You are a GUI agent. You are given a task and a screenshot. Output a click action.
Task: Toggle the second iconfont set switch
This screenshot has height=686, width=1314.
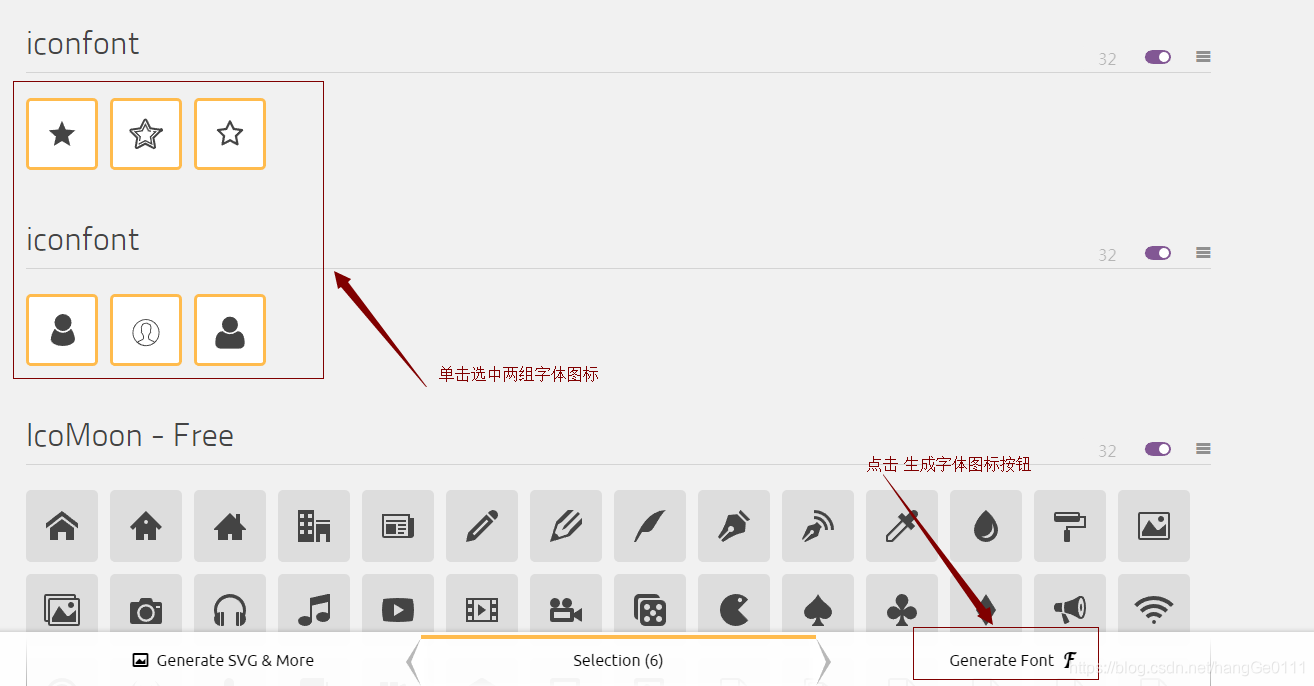click(1158, 253)
